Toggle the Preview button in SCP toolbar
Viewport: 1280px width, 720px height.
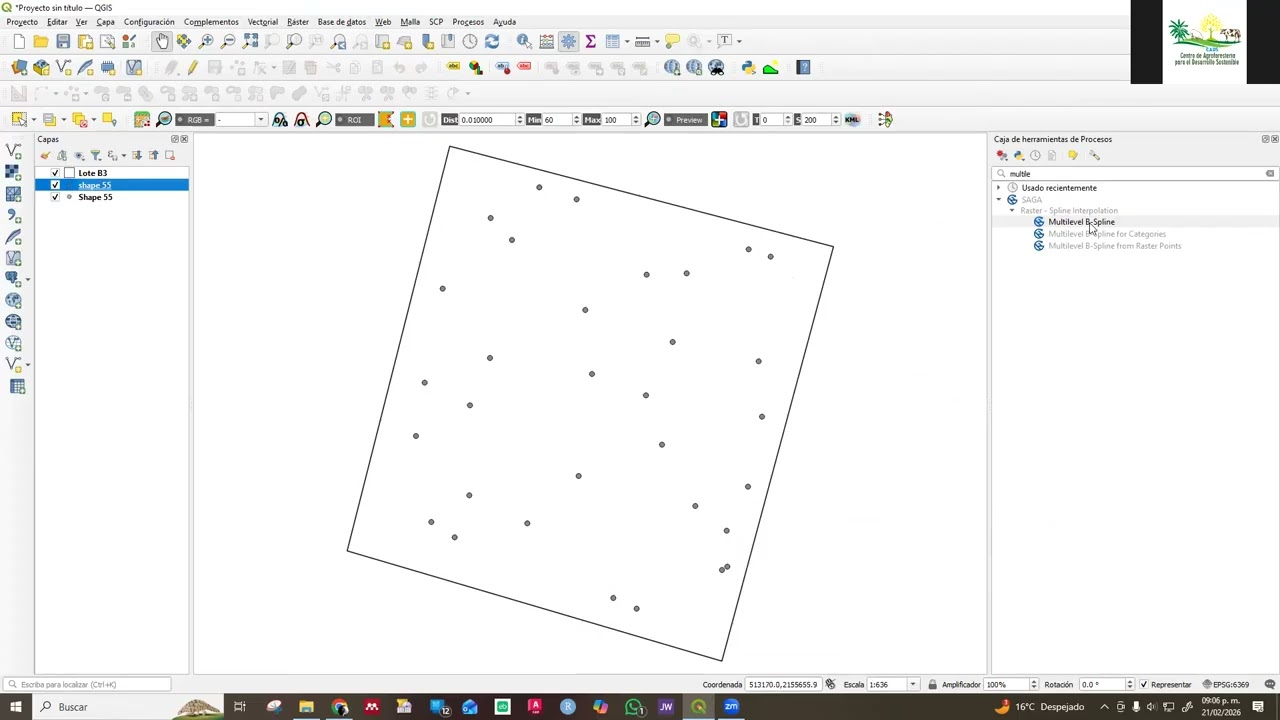pos(684,119)
